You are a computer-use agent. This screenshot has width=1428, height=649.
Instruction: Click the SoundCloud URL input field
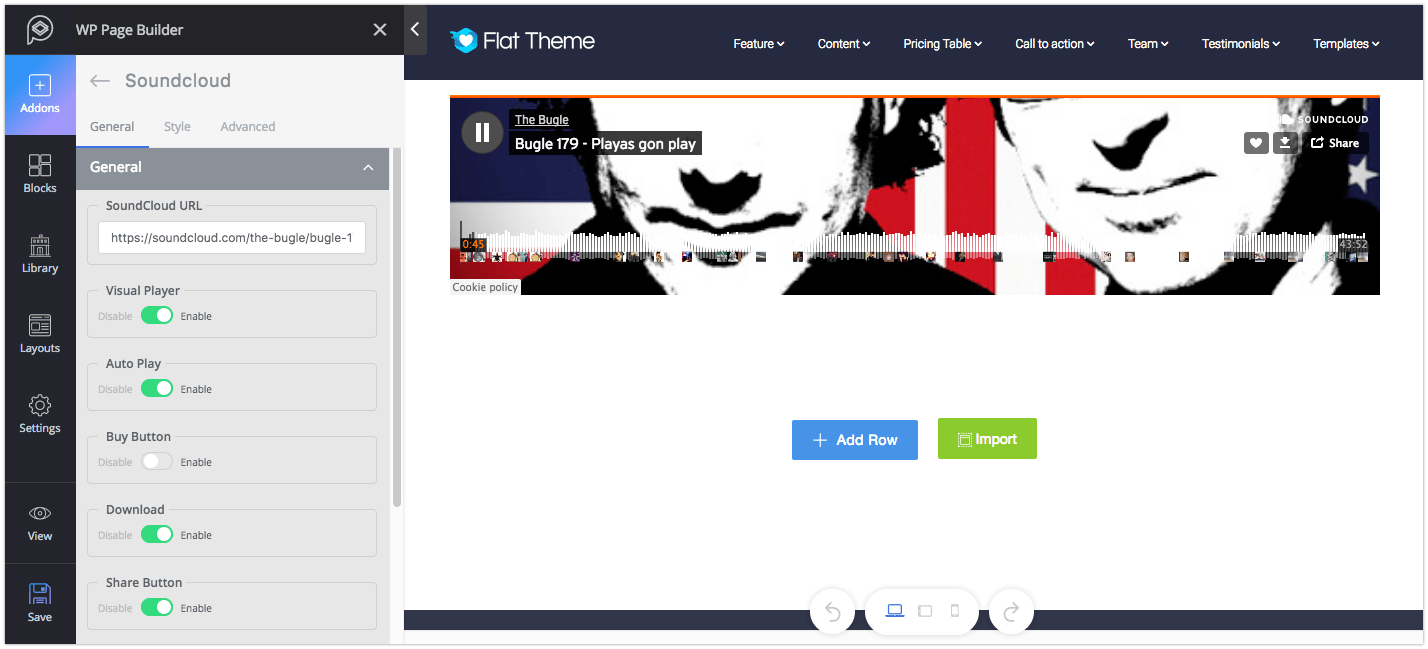coord(232,239)
